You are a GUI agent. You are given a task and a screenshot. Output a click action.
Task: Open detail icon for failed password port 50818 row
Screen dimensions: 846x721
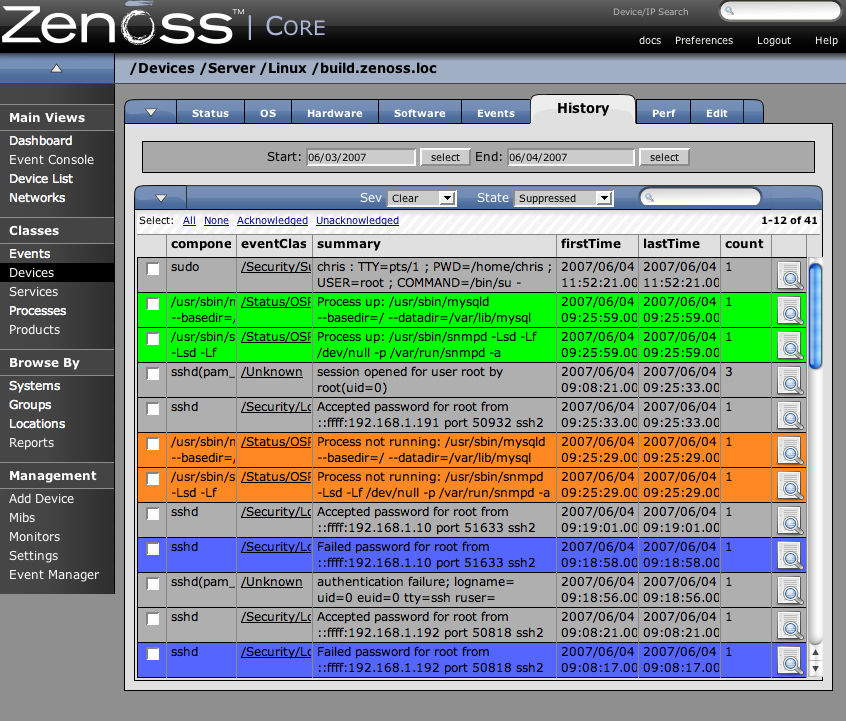click(x=790, y=661)
